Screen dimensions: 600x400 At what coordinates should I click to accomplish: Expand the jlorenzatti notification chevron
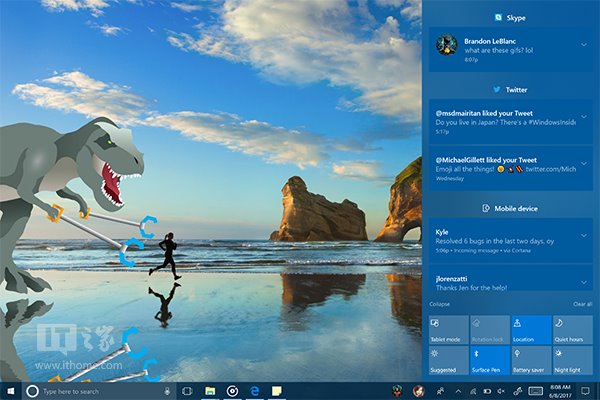[584, 282]
